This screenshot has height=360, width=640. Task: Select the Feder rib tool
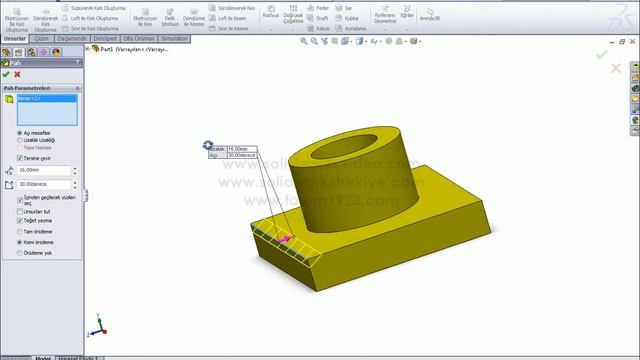pos(318,8)
